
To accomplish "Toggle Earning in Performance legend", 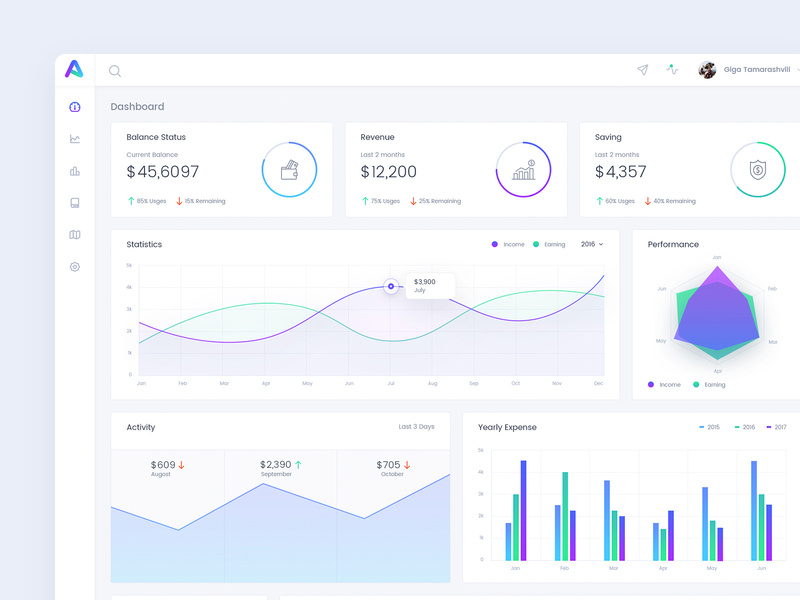I will pyautogui.click(x=709, y=385).
